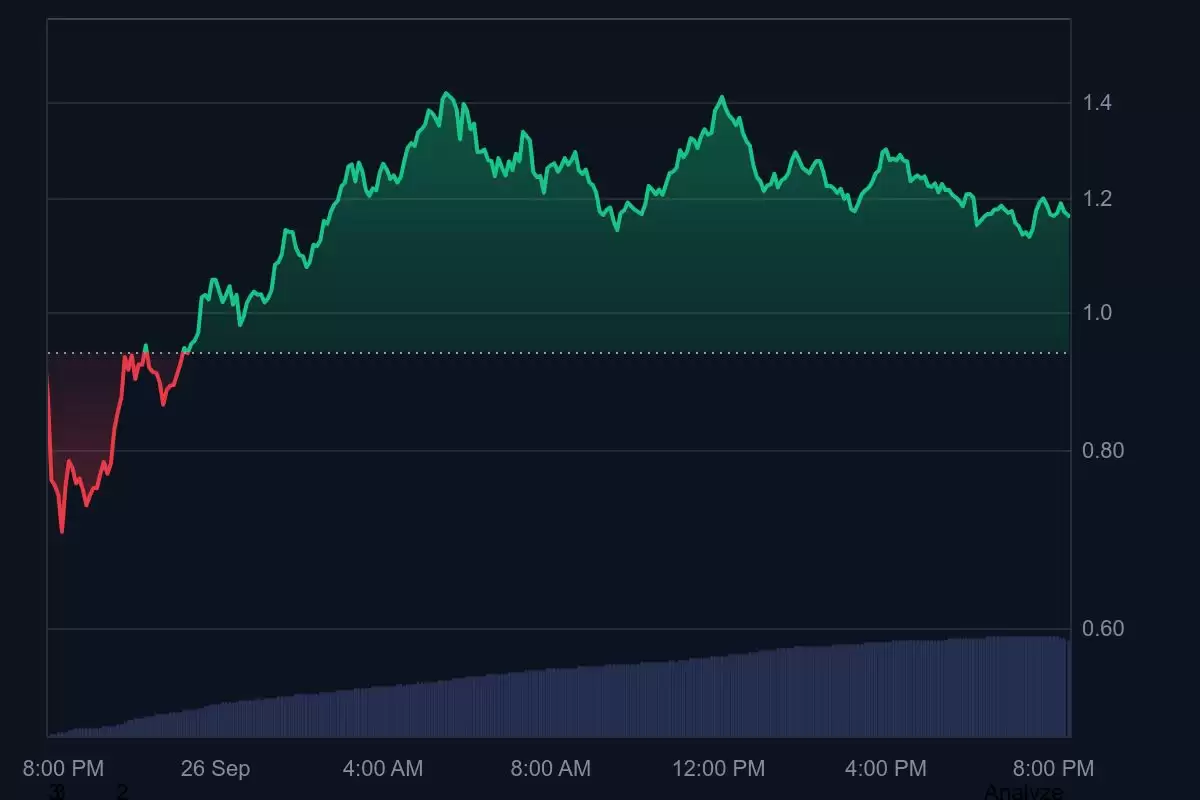Click the highest green peak after 4:00 AM

(447, 93)
